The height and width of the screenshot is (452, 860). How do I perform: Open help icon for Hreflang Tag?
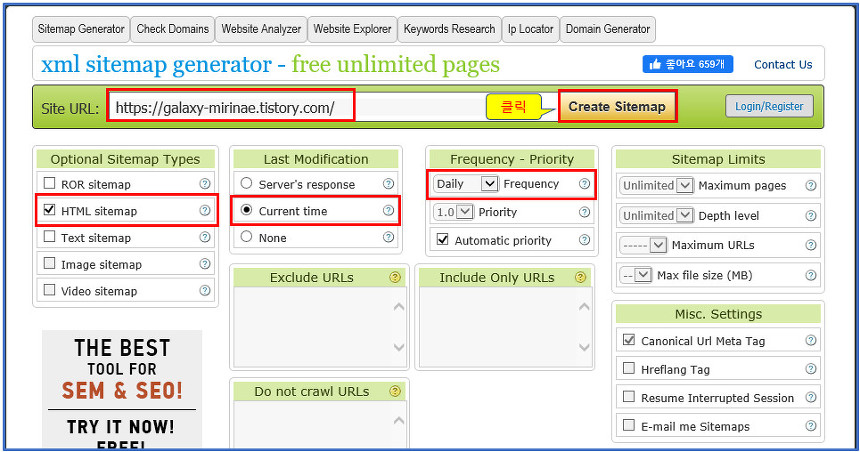point(811,369)
